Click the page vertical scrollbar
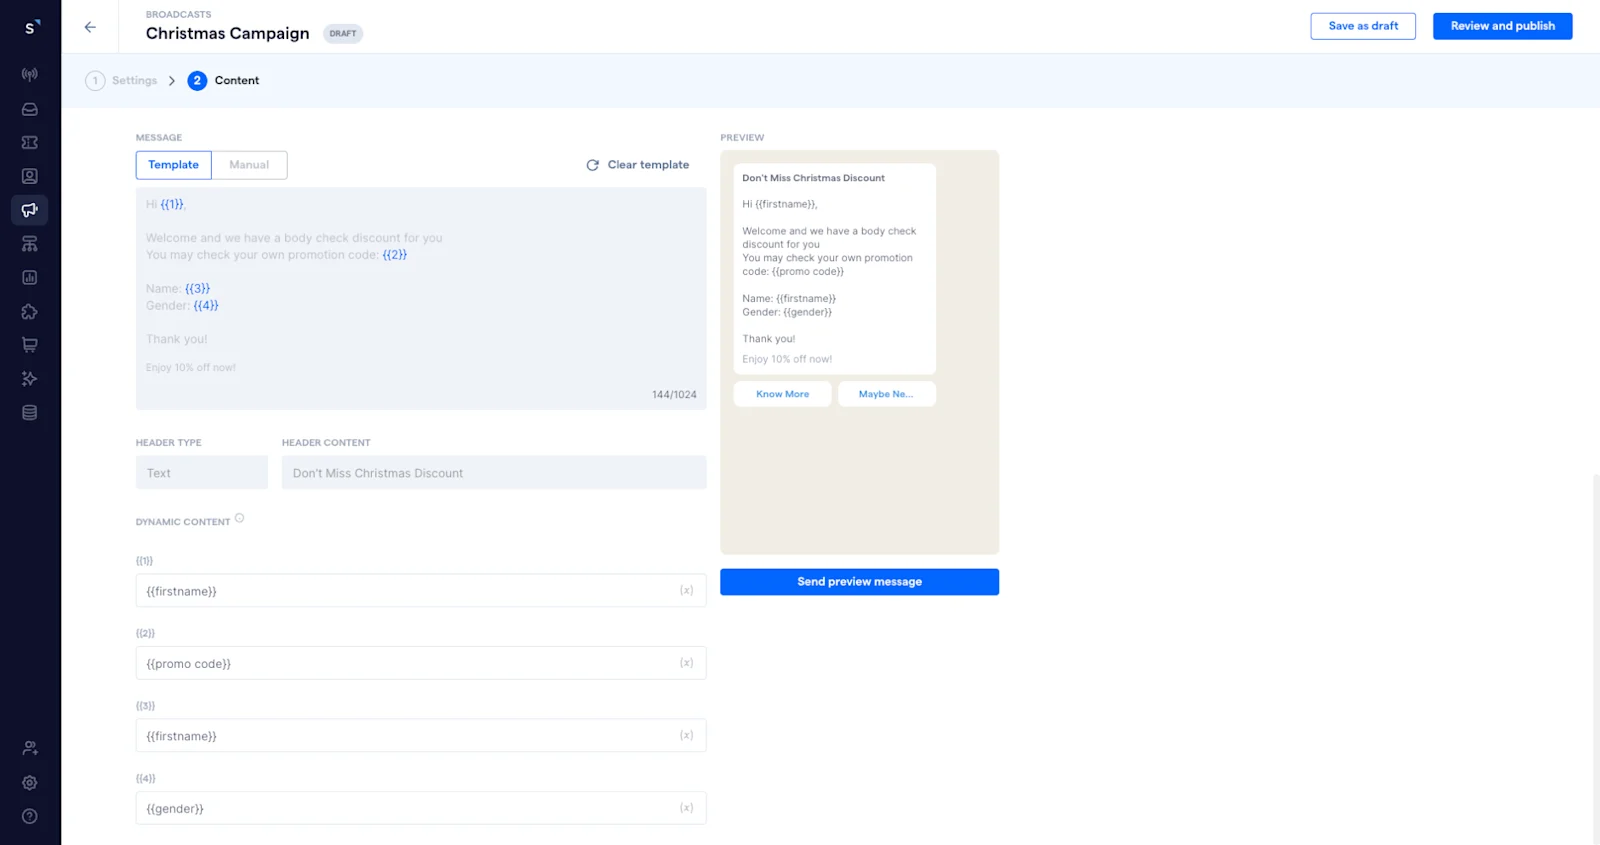Screen dimensions: 1600x845 pyautogui.click(x=1596, y=660)
